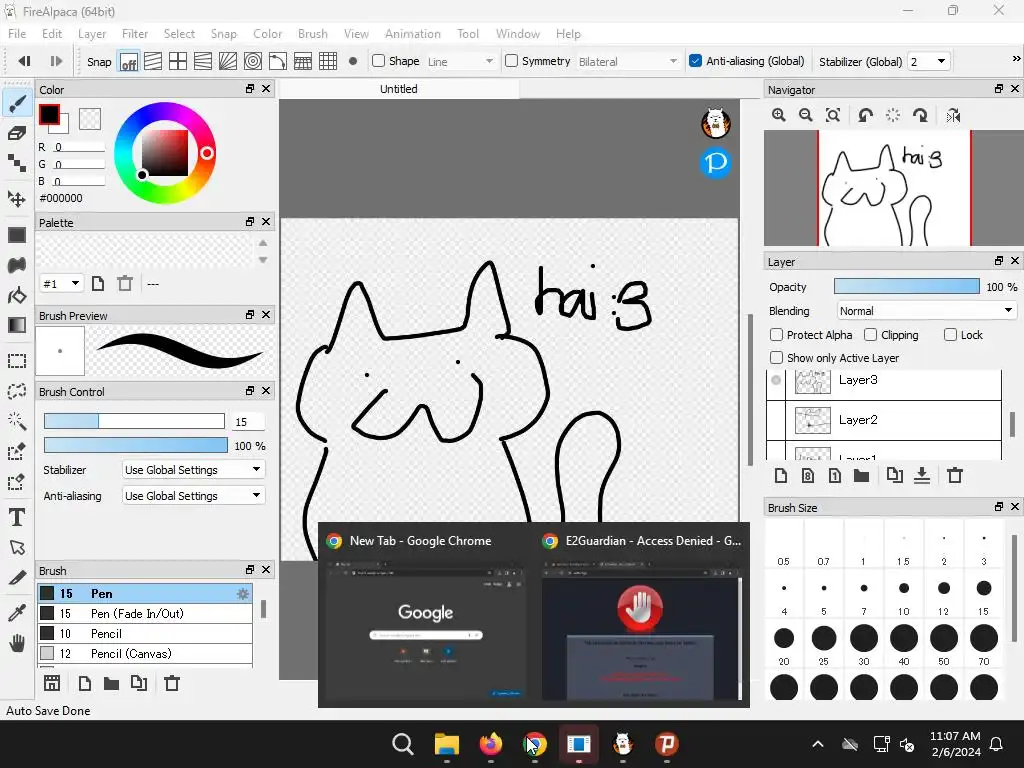Rotate canvas left in Navigator

[x=865, y=116]
